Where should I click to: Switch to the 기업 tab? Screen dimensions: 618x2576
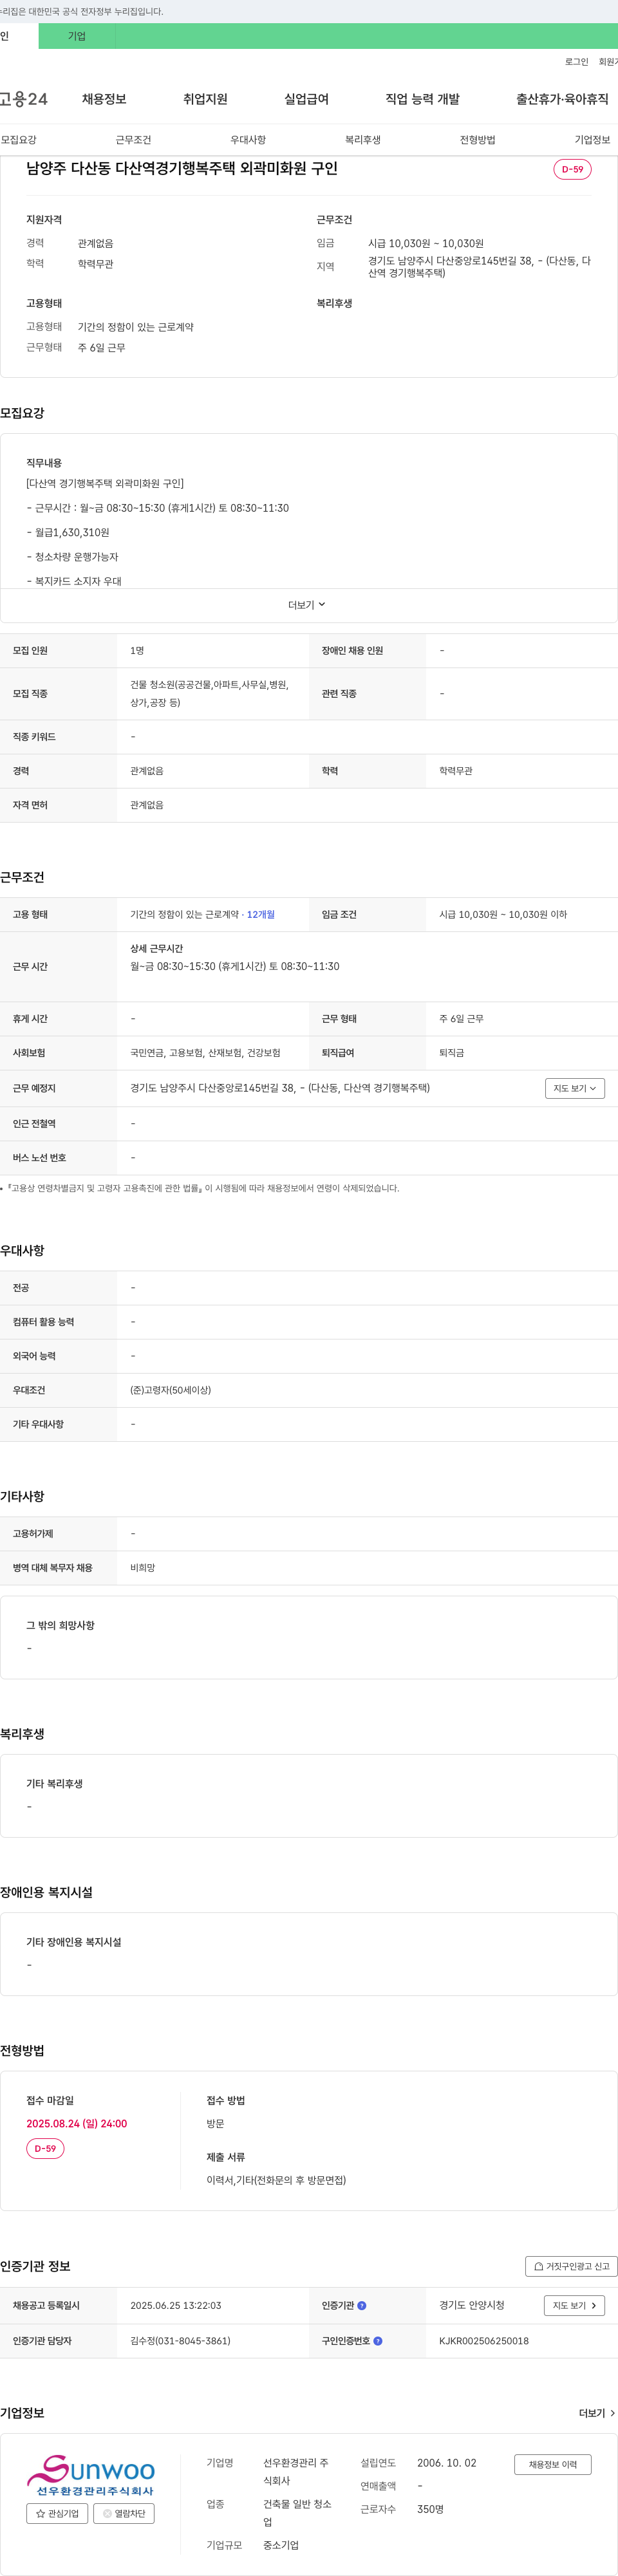click(77, 36)
